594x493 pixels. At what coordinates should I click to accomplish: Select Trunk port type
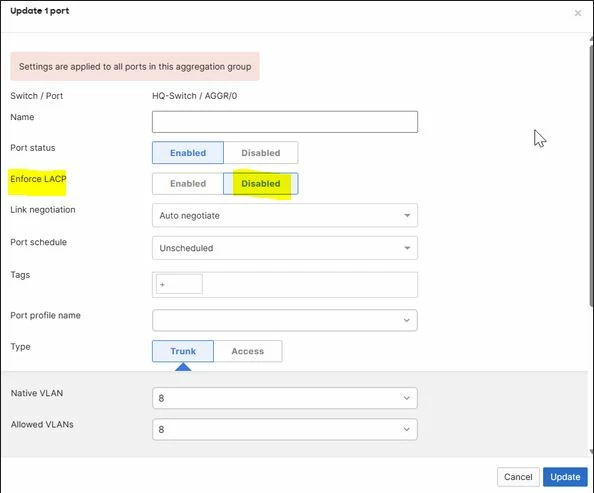pyautogui.click(x=183, y=351)
